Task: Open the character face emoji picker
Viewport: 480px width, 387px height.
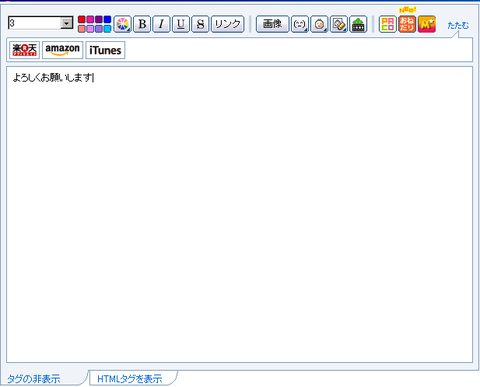Action: tap(319, 24)
